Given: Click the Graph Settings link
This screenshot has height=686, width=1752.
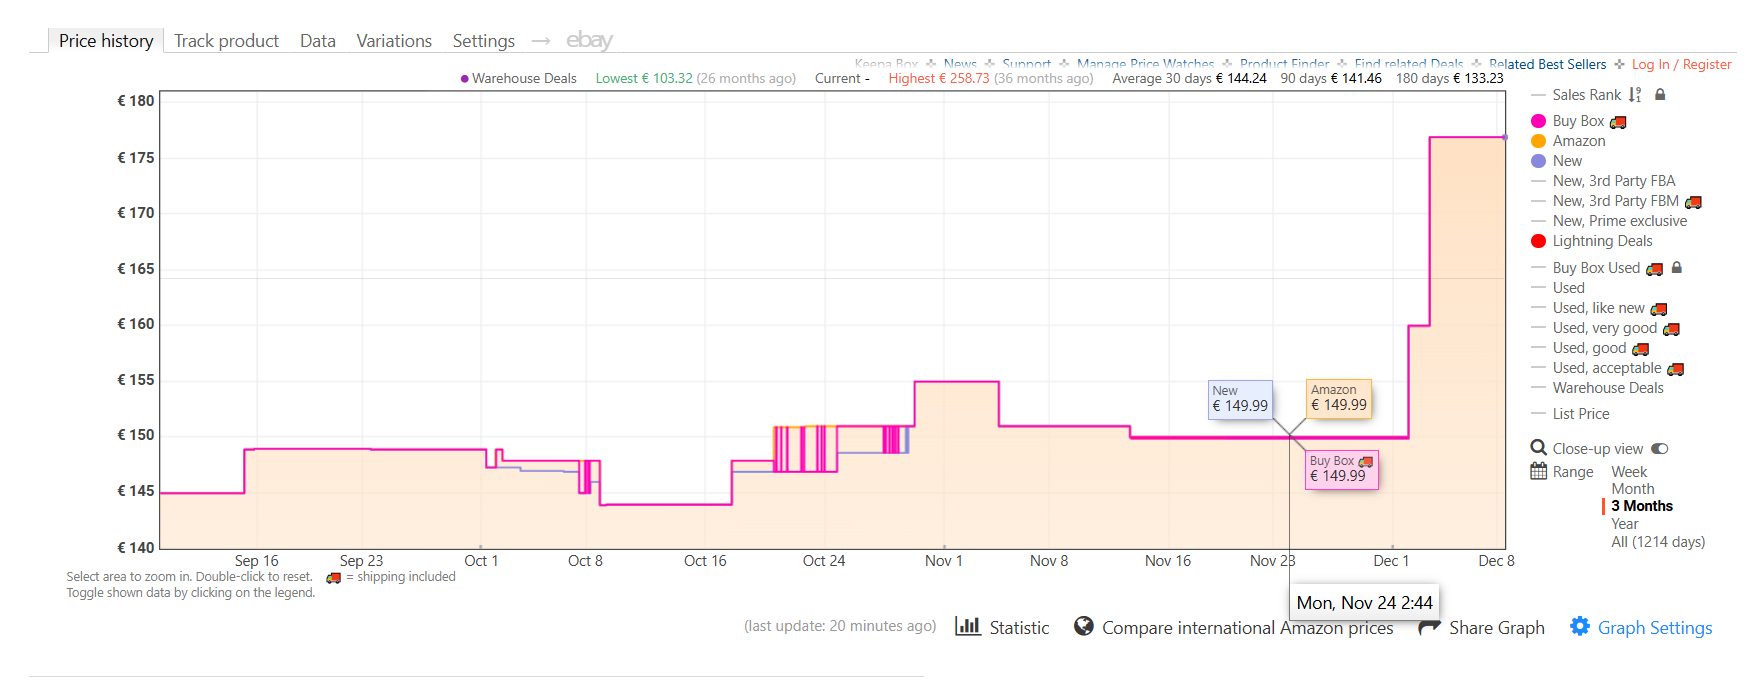Looking at the screenshot, I should coord(1655,628).
